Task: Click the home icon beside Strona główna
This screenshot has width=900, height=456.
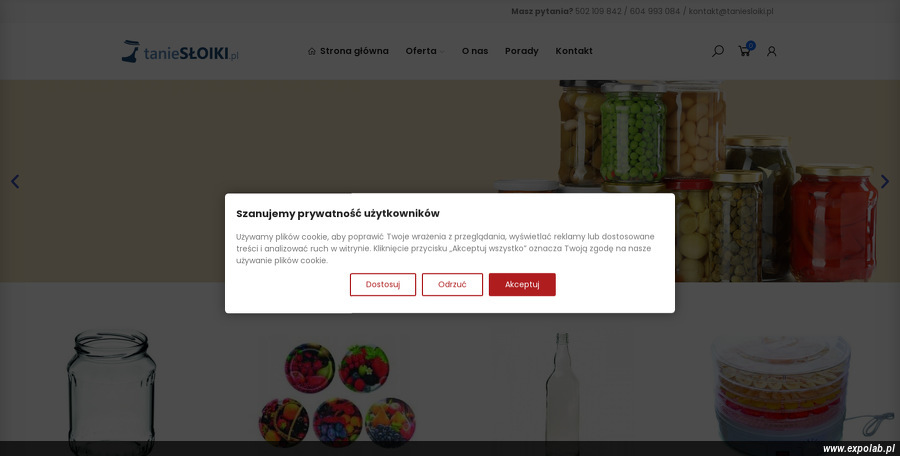Action: [x=312, y=51]
